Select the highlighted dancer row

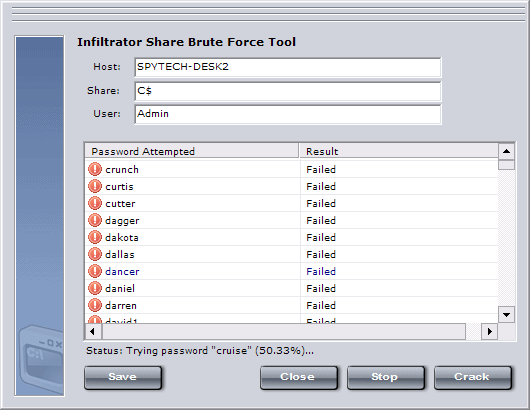(x=292, y=271)
